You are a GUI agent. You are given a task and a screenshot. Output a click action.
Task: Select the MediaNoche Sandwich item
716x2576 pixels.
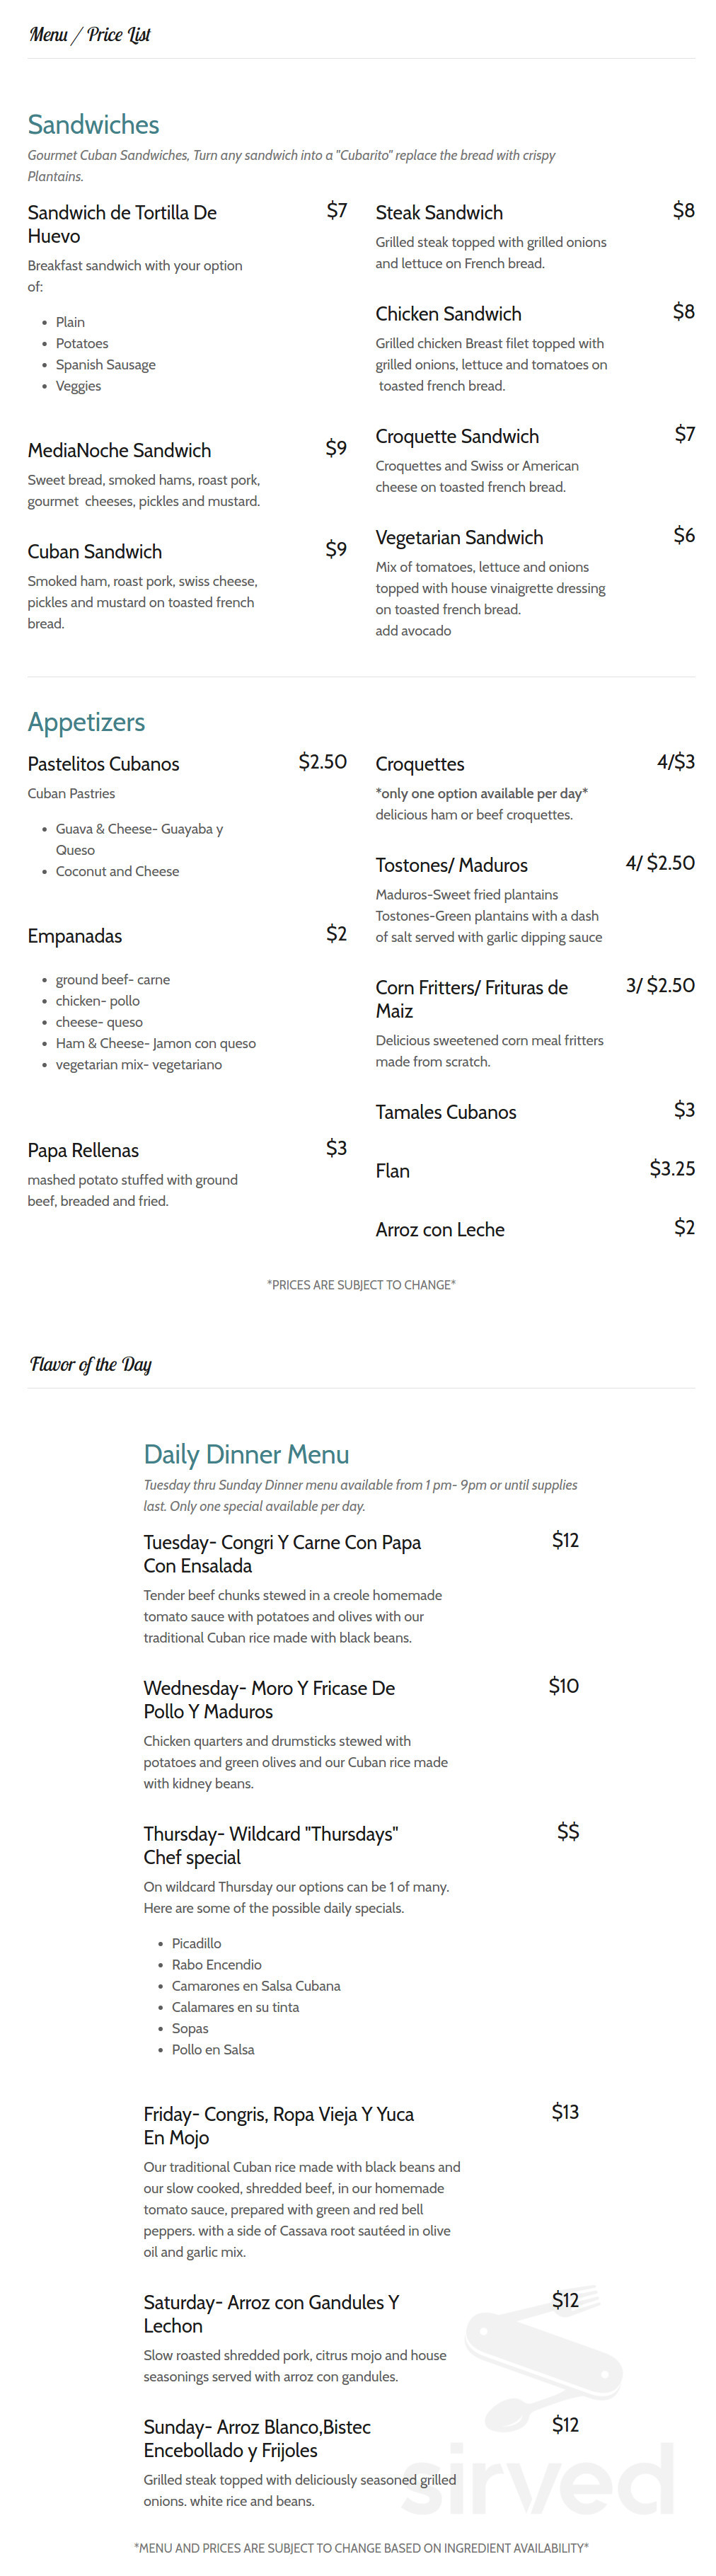119,451
